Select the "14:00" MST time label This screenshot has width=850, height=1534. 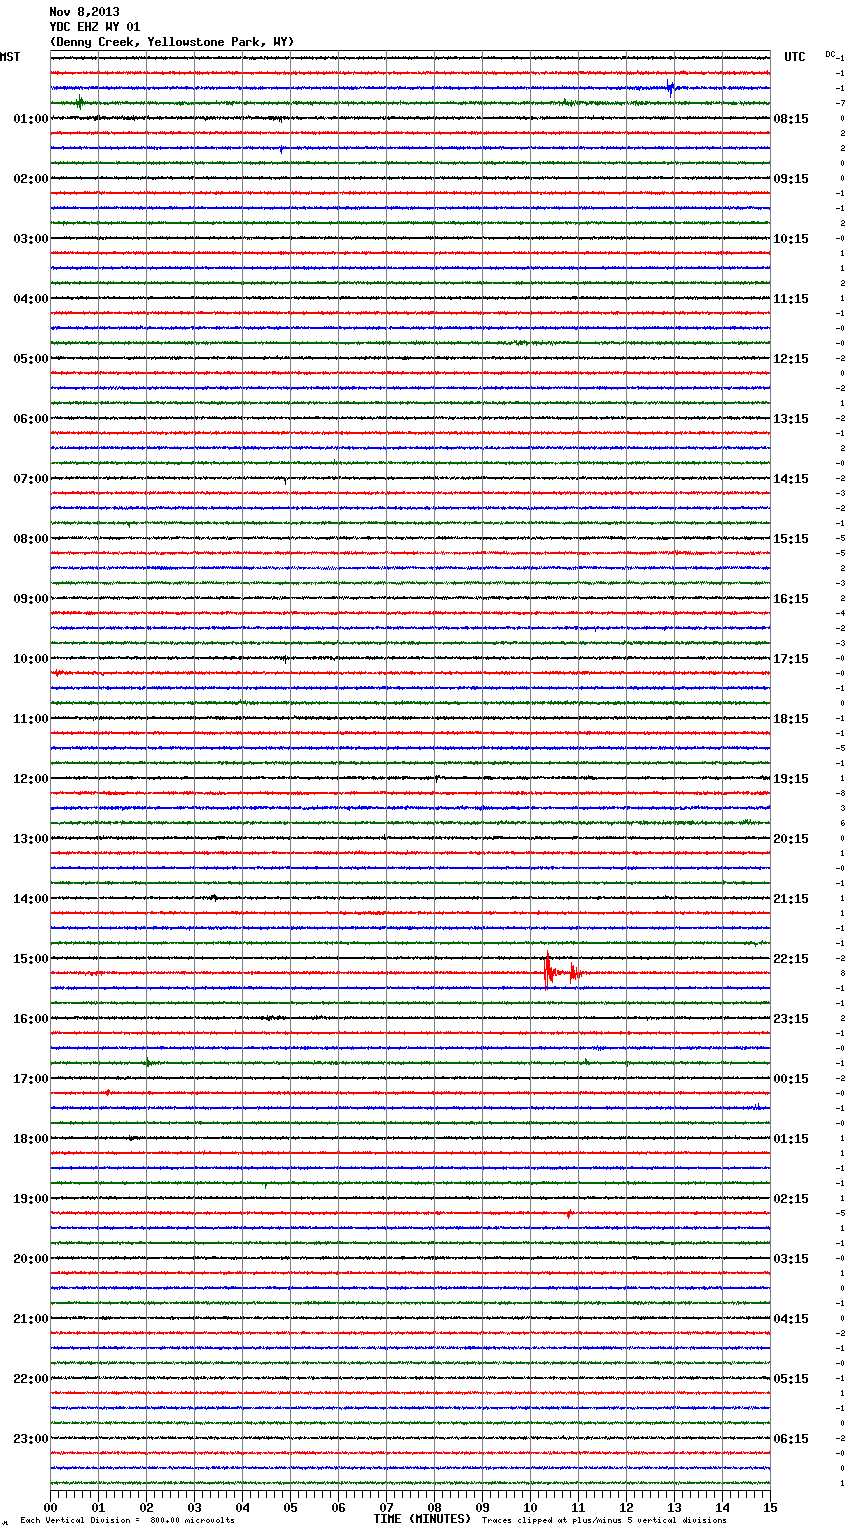click(31, 899)
